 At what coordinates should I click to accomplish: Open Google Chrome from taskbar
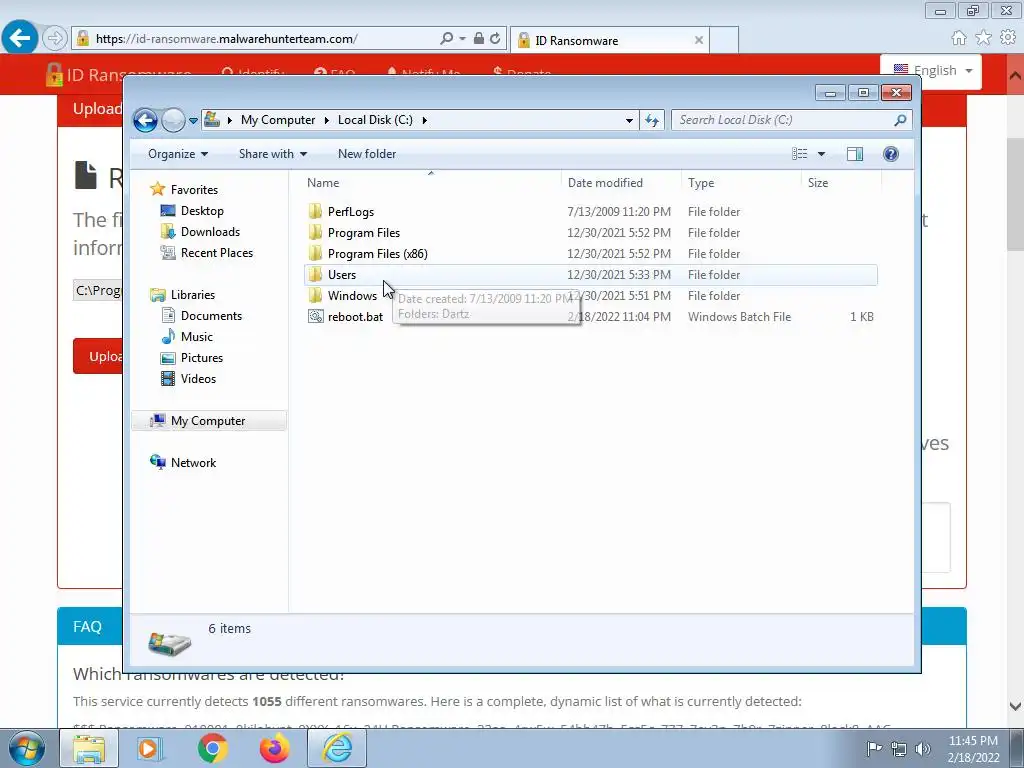(x=212, y=748)
